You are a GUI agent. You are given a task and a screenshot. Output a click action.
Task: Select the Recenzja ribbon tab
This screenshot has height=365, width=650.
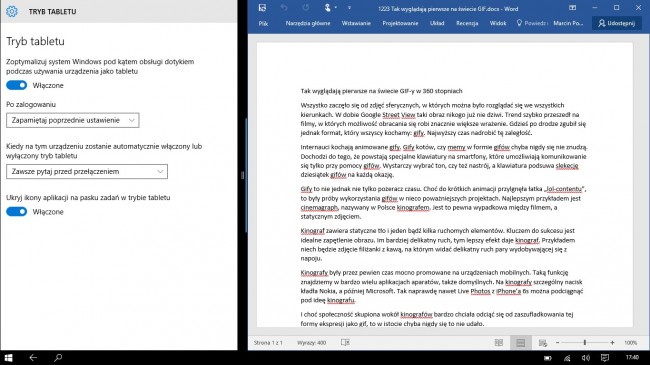[467, 24]
